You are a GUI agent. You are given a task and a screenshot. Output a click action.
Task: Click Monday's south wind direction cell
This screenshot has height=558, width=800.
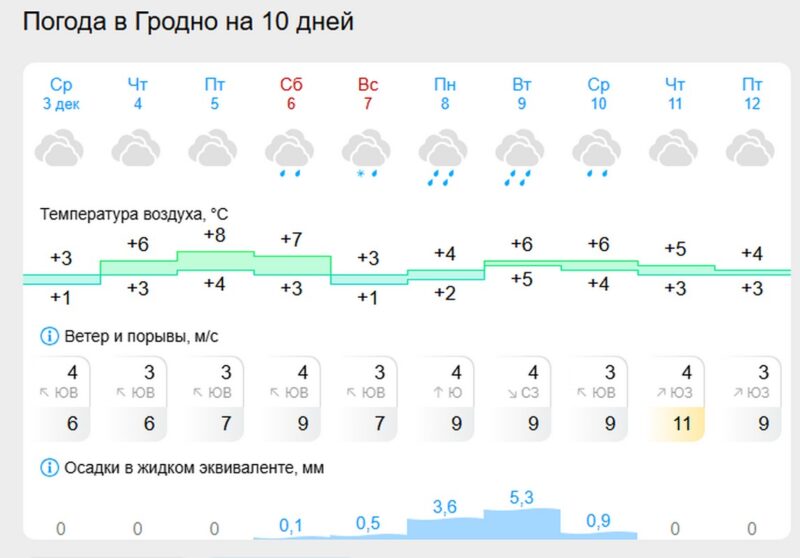[x=445, y=393]
